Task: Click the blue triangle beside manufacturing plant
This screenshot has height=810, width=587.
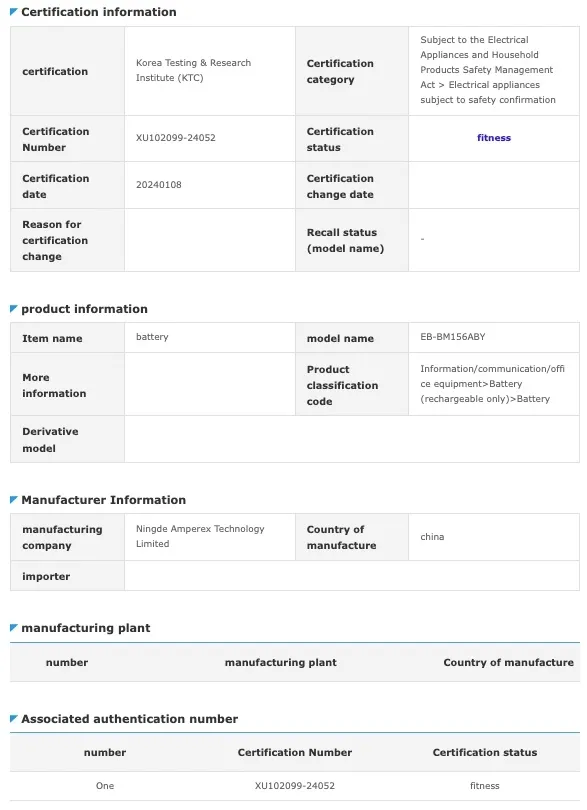Action: (x=14, y=628)
